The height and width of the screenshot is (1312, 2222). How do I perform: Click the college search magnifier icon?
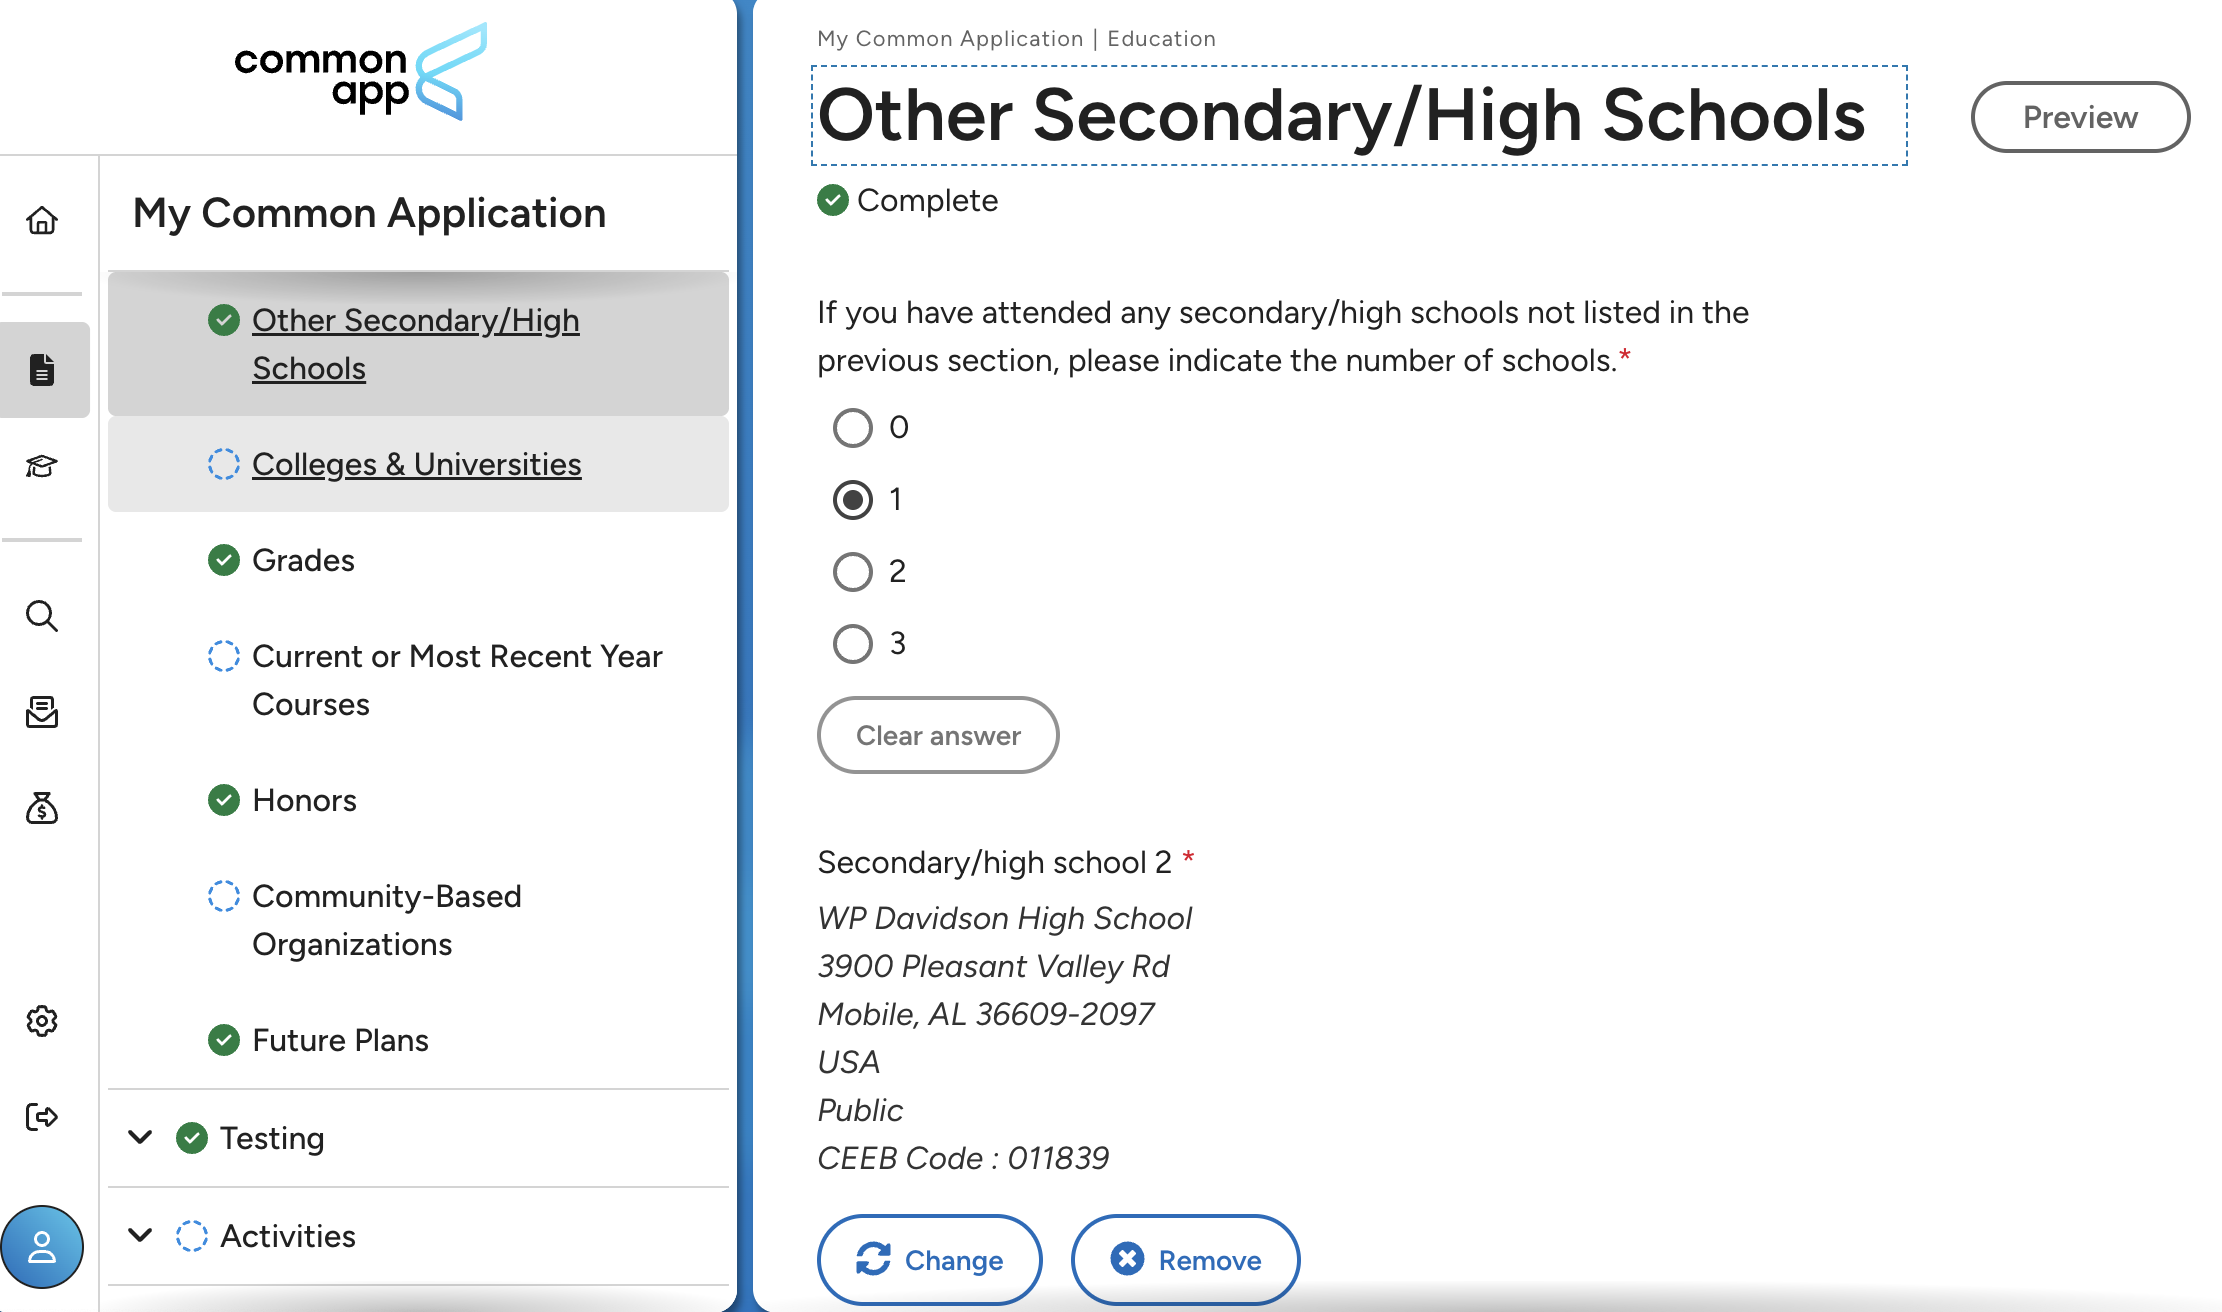(x=42, y=617)
